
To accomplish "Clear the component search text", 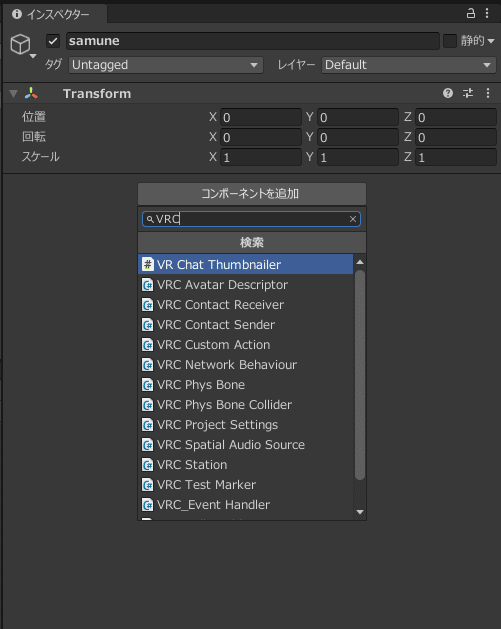I will (x=353, y=219).
